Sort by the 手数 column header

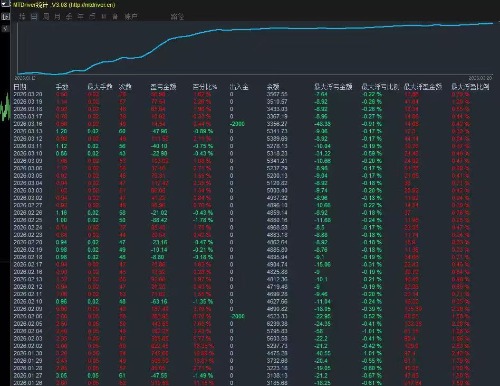[x=62, y=87]
